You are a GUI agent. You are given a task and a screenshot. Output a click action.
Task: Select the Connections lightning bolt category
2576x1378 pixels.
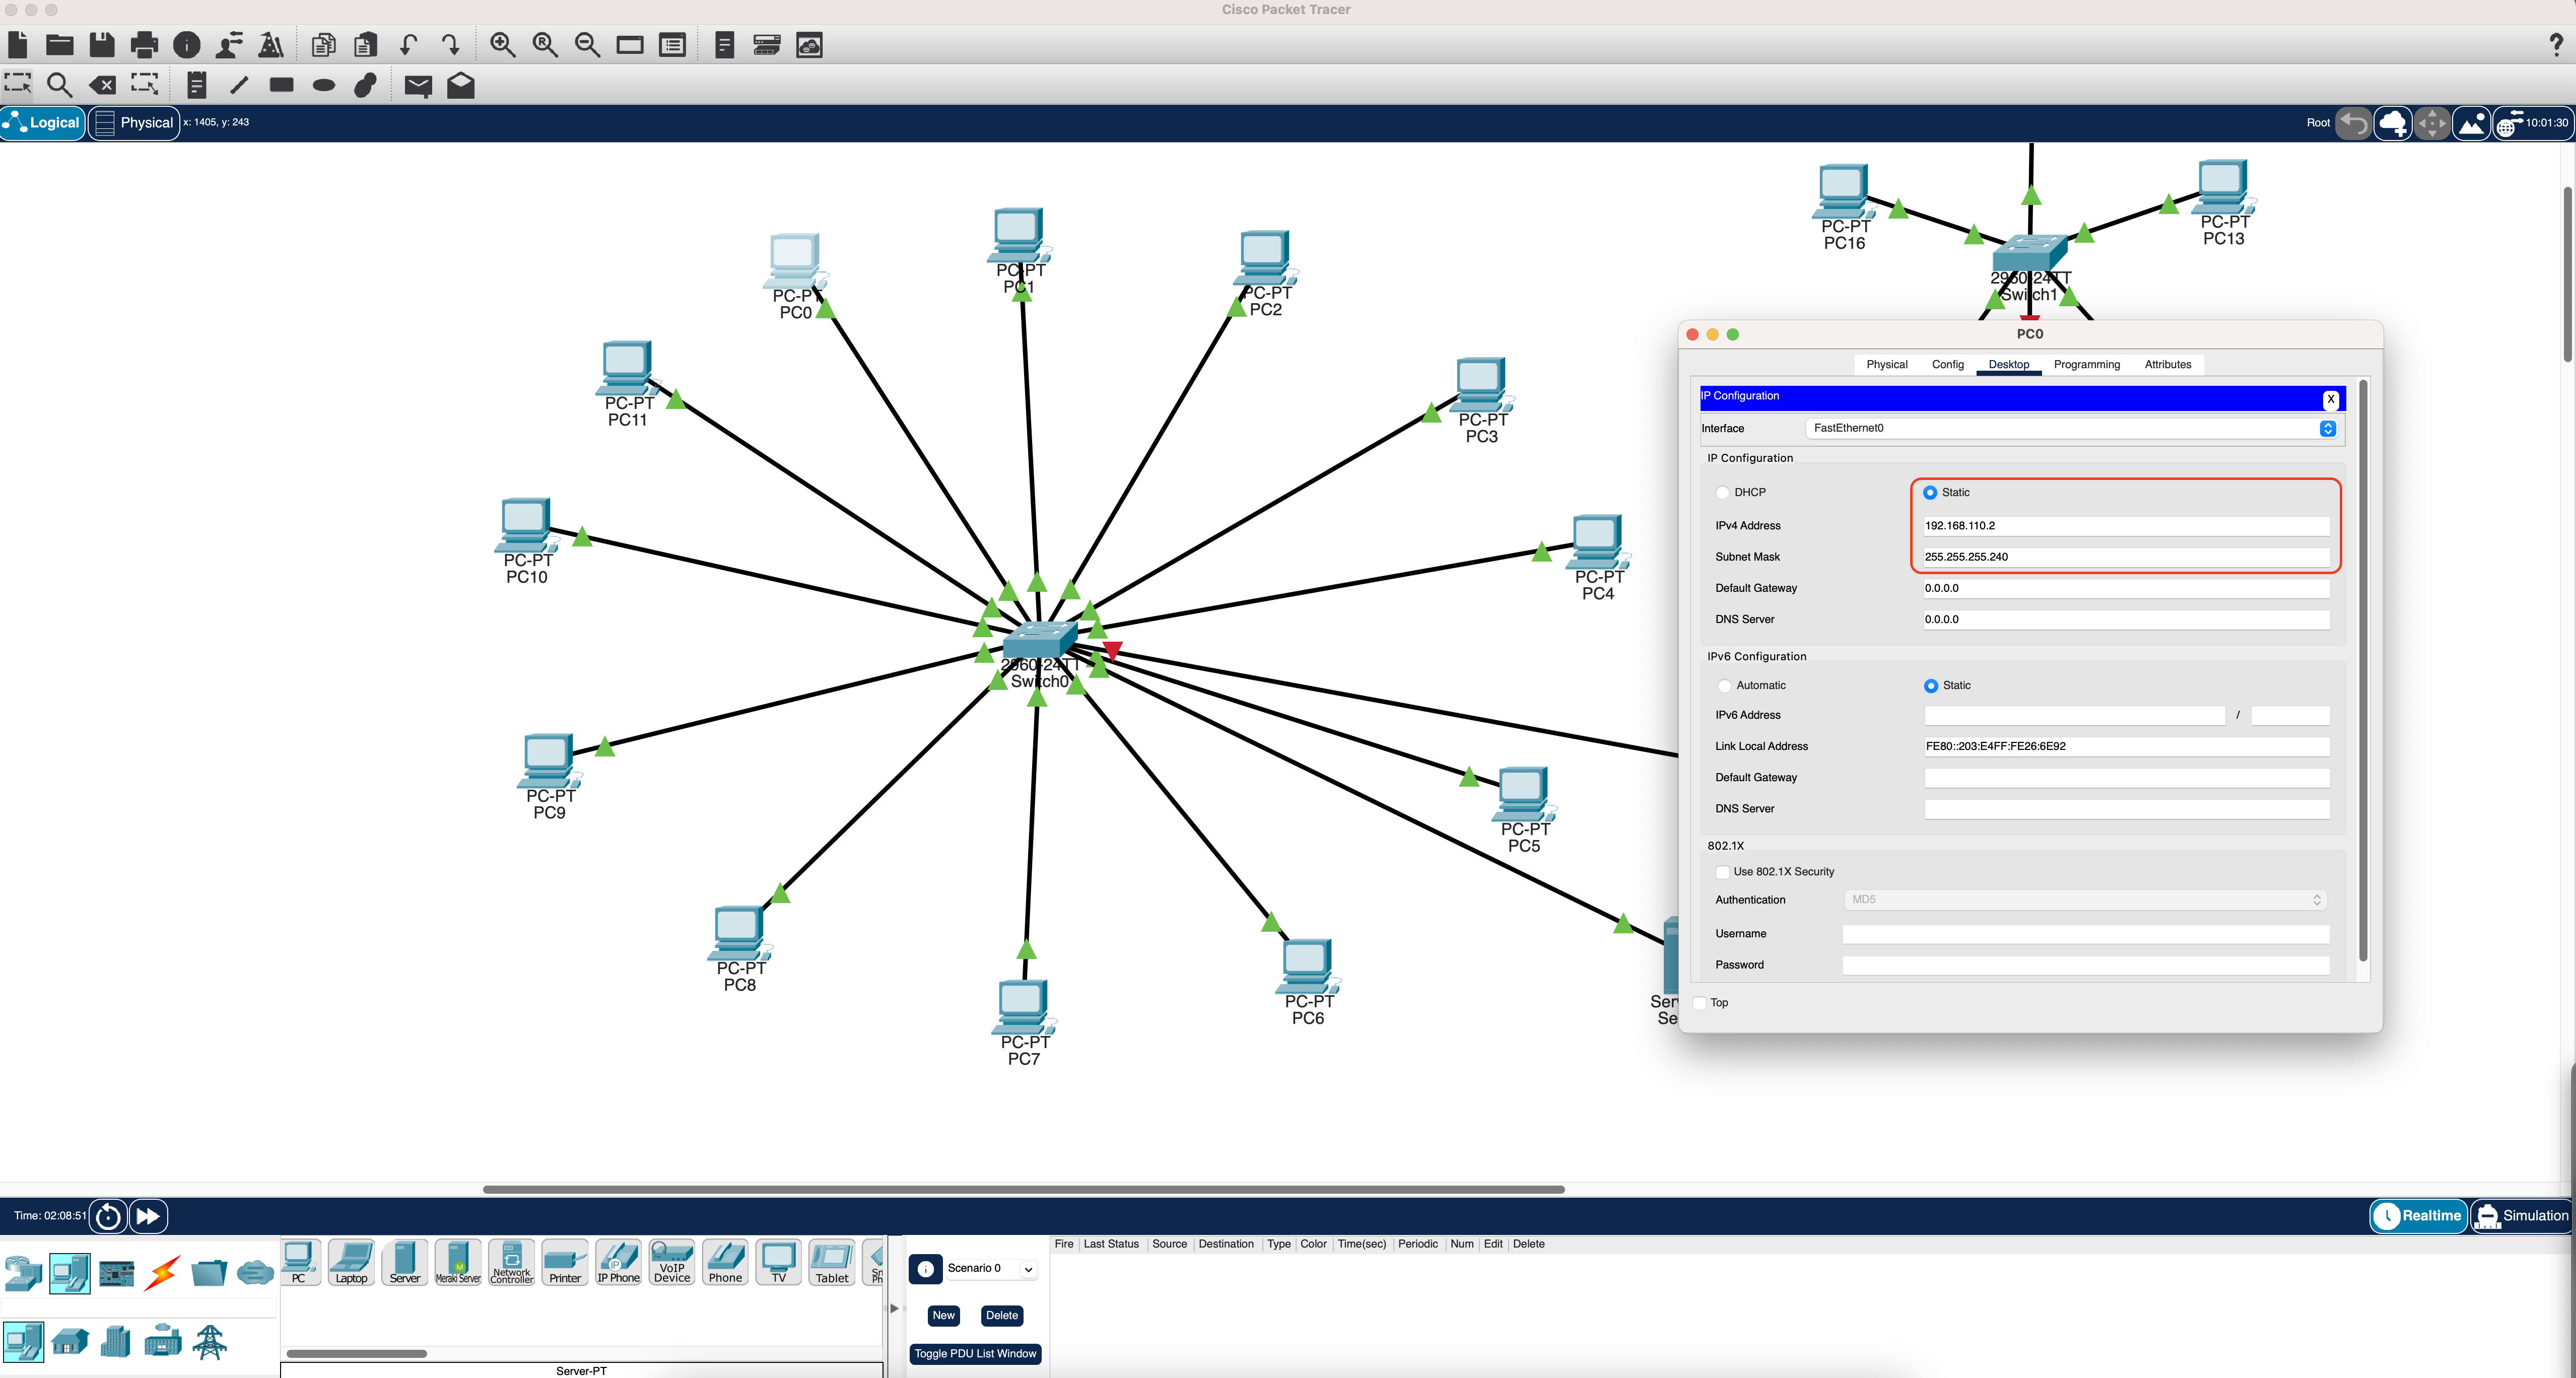(162, 1273)
